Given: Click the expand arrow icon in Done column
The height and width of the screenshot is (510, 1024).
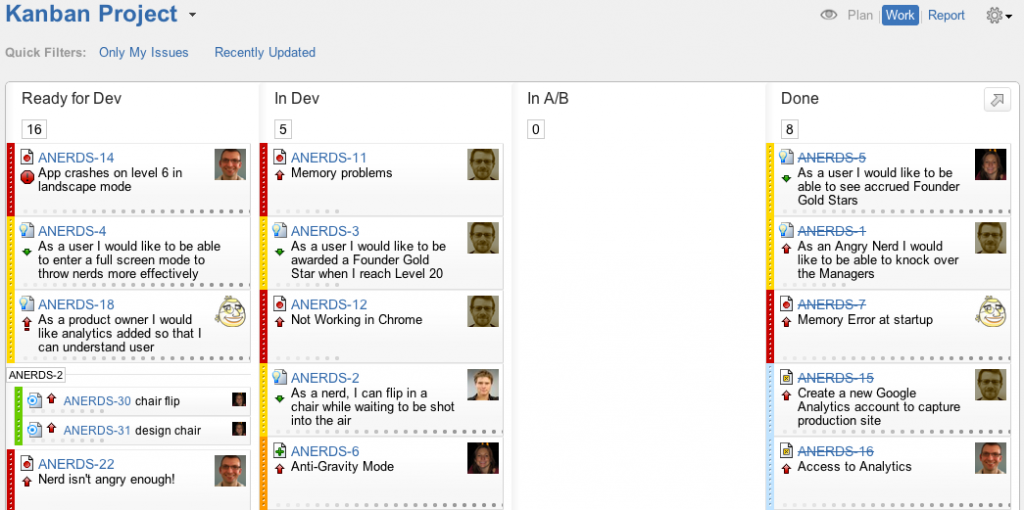Looking at the screenshot, I should (997, 99).
